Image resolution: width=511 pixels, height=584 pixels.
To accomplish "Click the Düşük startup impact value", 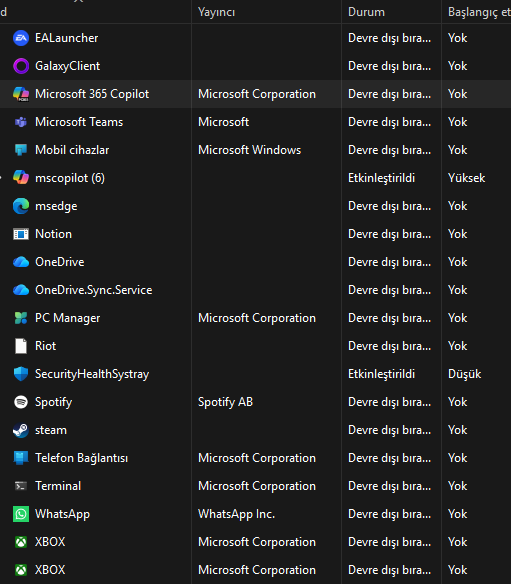I will (464, 374).
